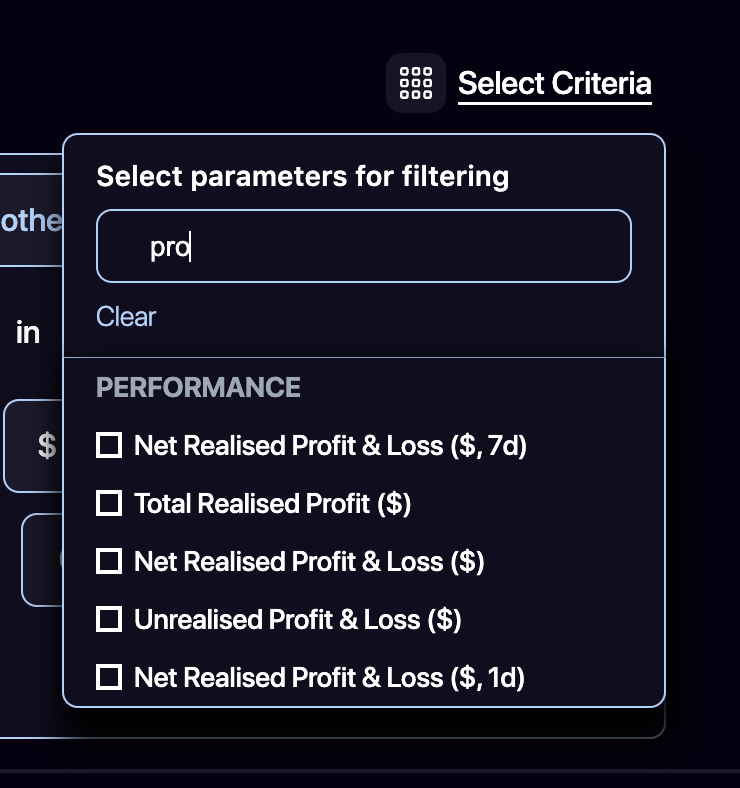The width and height of the screenshot is (740, 788).
Task: Click the partially hidden box below the $ field
Action: pyautogui.click(x=42, y=559)
